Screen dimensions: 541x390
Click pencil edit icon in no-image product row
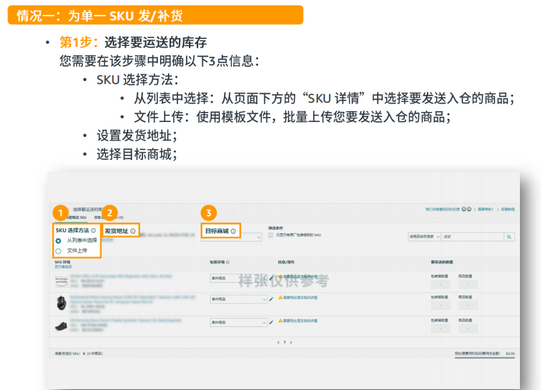click(271, 278)
